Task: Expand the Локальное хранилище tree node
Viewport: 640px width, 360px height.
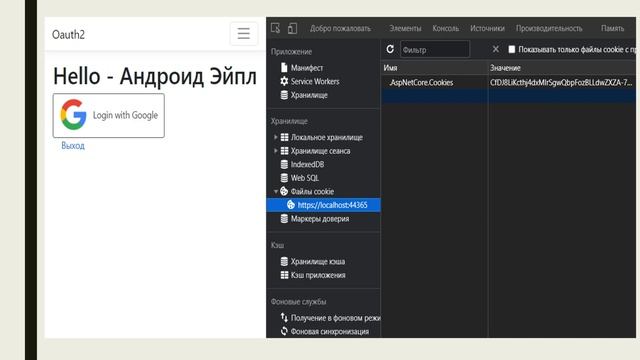Action: pyautogui.click(x=276, y=137)
